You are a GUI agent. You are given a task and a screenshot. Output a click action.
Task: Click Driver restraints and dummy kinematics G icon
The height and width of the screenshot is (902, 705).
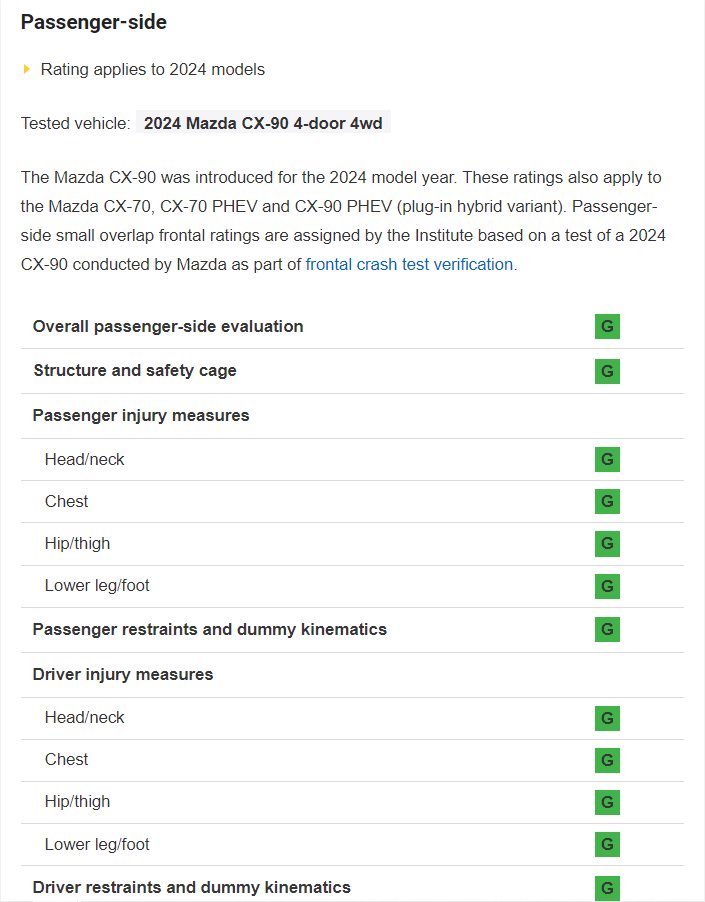[x=607, y=888]
